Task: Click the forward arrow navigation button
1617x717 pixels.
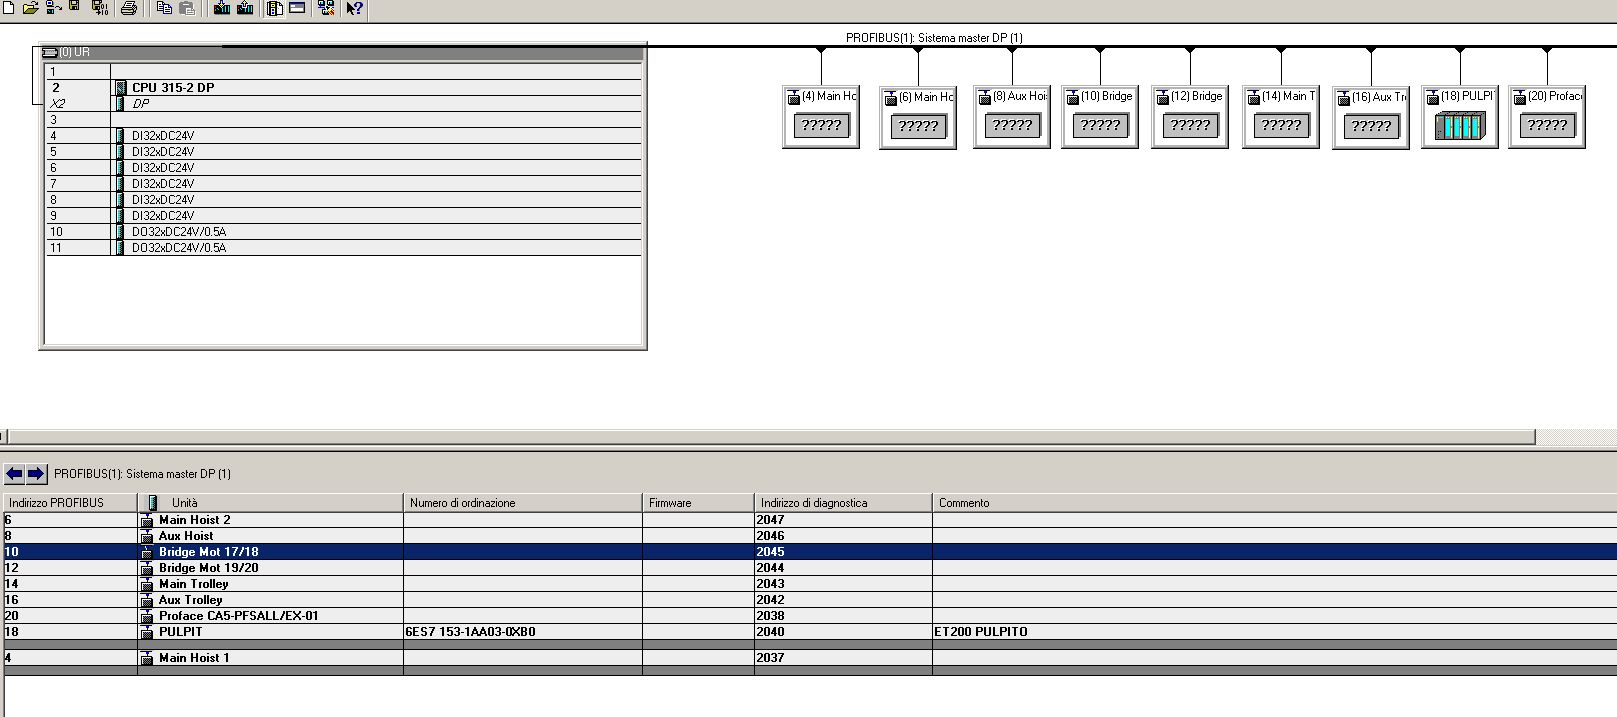Action: pos(36,474)
